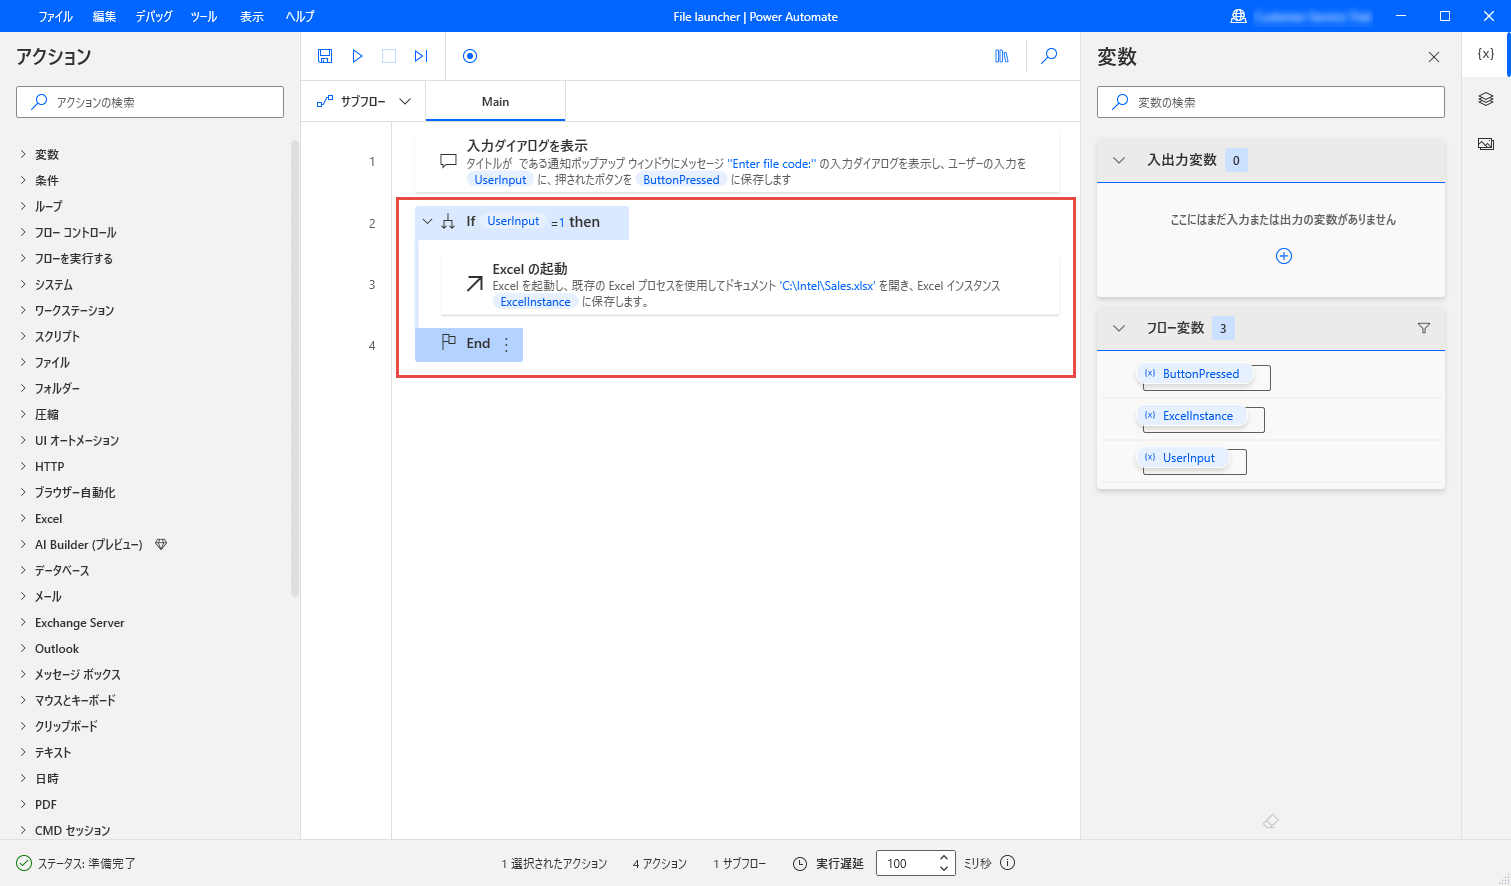Click the 'C:\Intel\Sales.xlsx' path link

click(x=827, y=286)
